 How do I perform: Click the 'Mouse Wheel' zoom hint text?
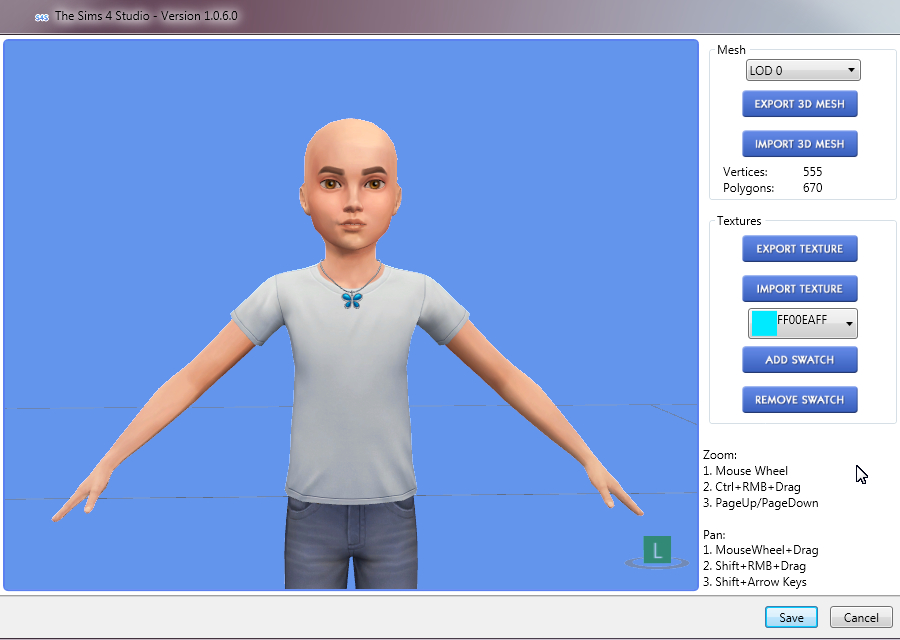coord(751,471)
